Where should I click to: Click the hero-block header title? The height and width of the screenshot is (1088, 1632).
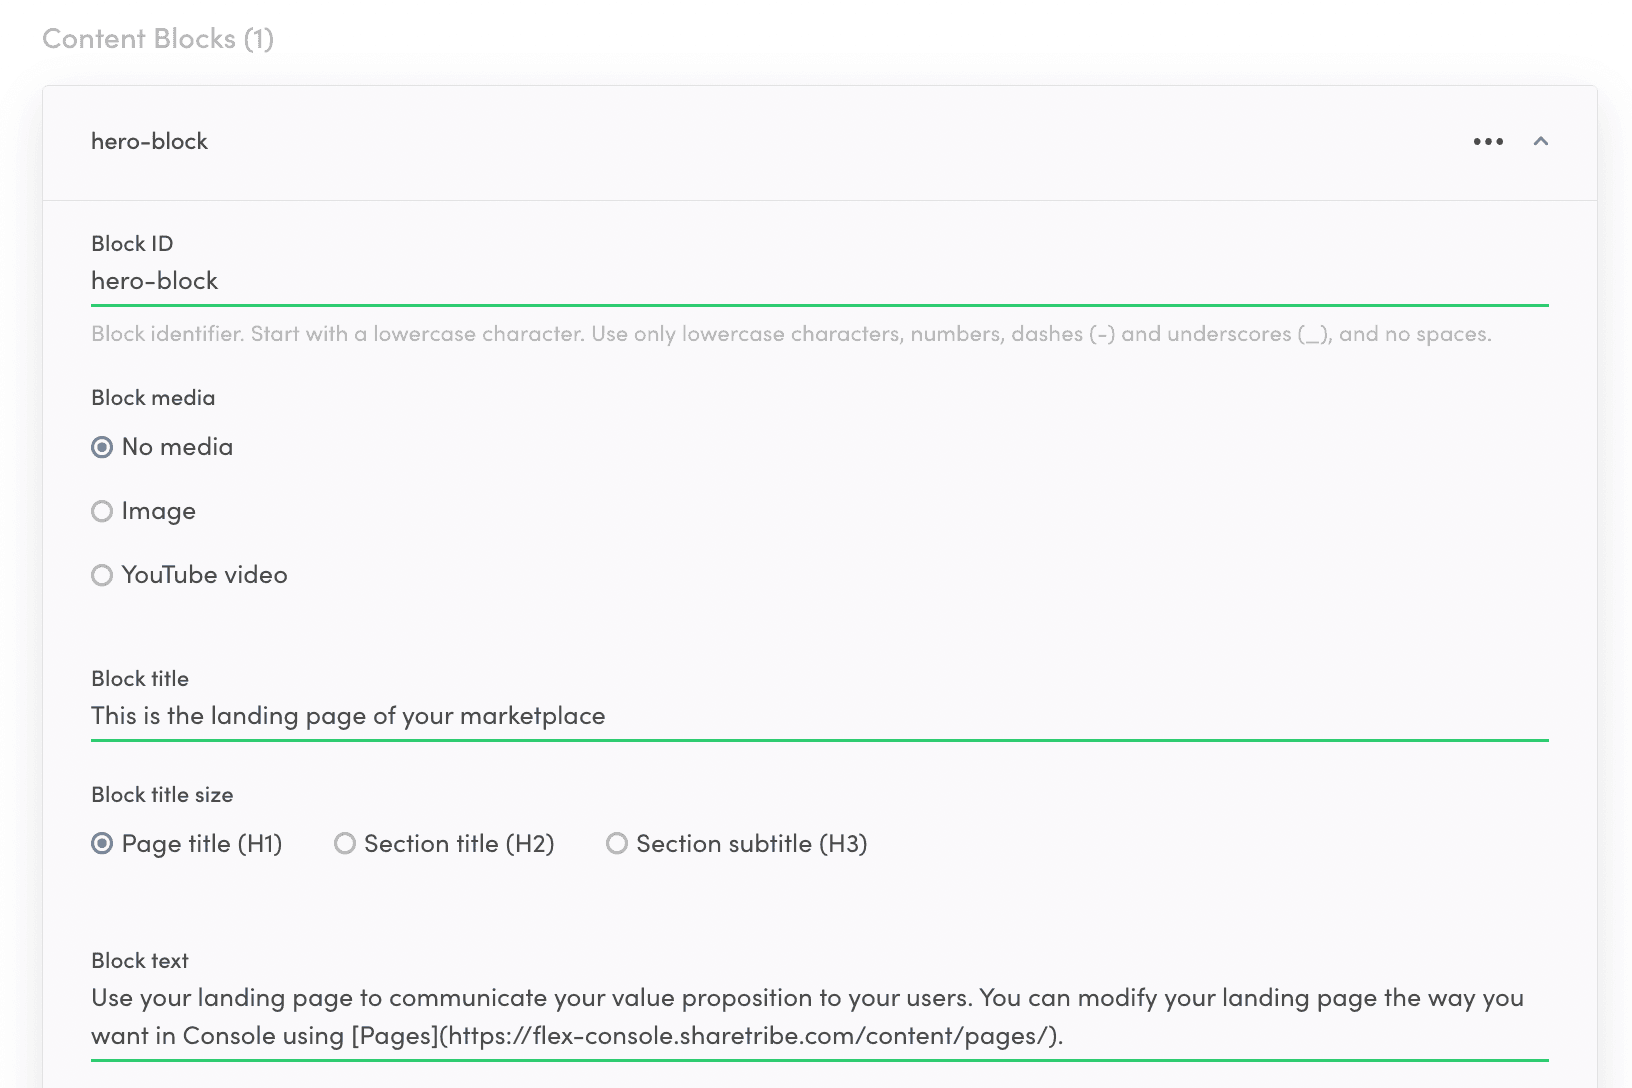click(x=149, y=142)
